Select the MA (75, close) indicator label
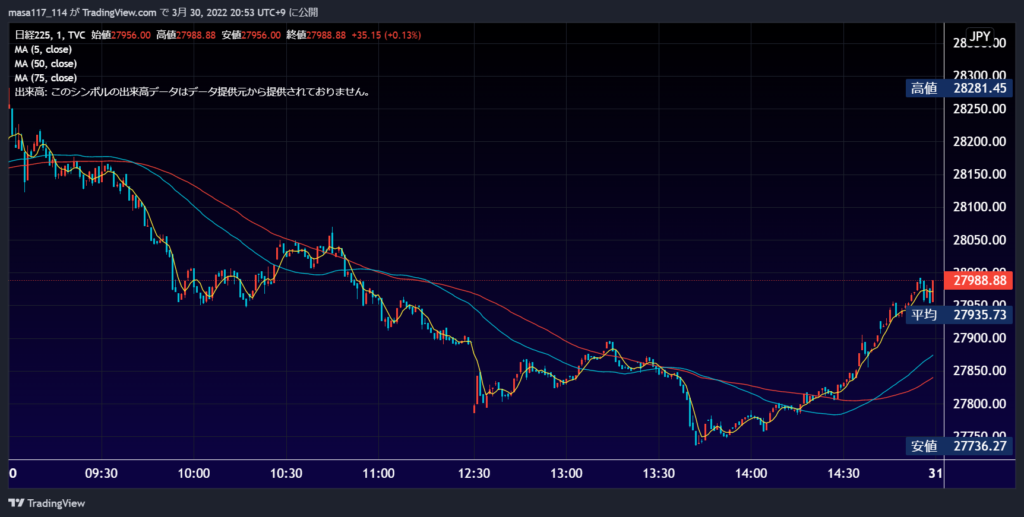This screenshot has height=517, width=1024. pyautogui.click(x=46, y=78)
